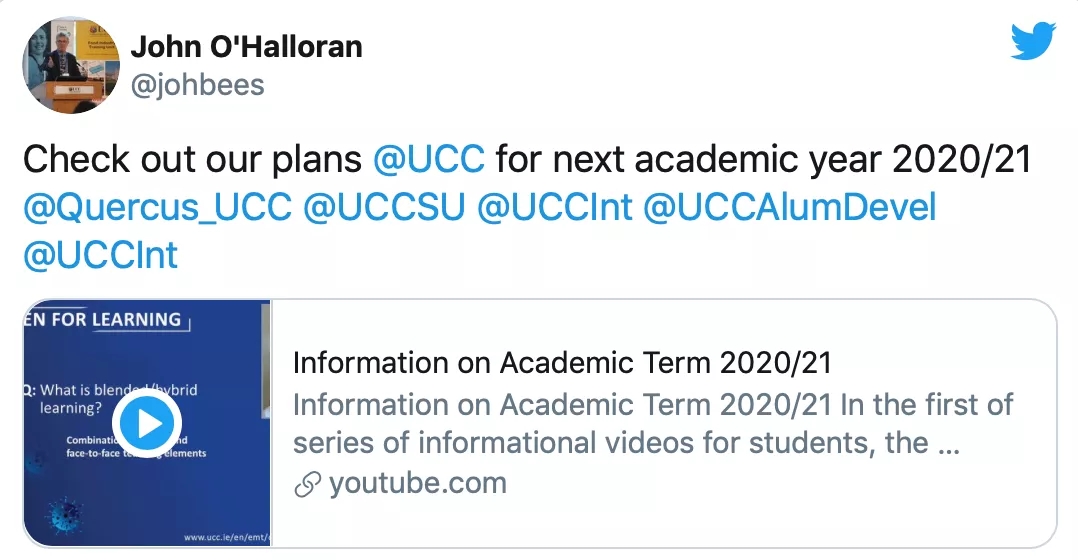Click the Twitter bird logo

(1033, 41)
